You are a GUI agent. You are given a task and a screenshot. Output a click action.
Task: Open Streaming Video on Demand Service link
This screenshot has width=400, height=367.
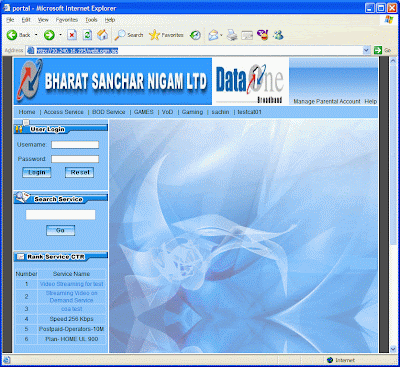point(71,297)
